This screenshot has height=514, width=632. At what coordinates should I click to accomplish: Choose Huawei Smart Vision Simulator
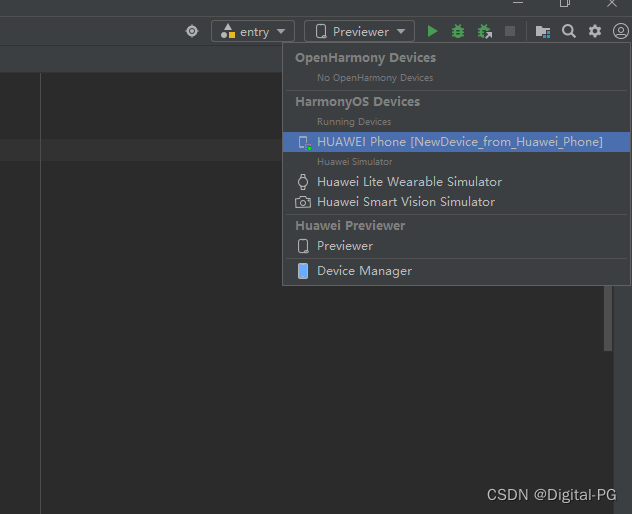(456, 202)
